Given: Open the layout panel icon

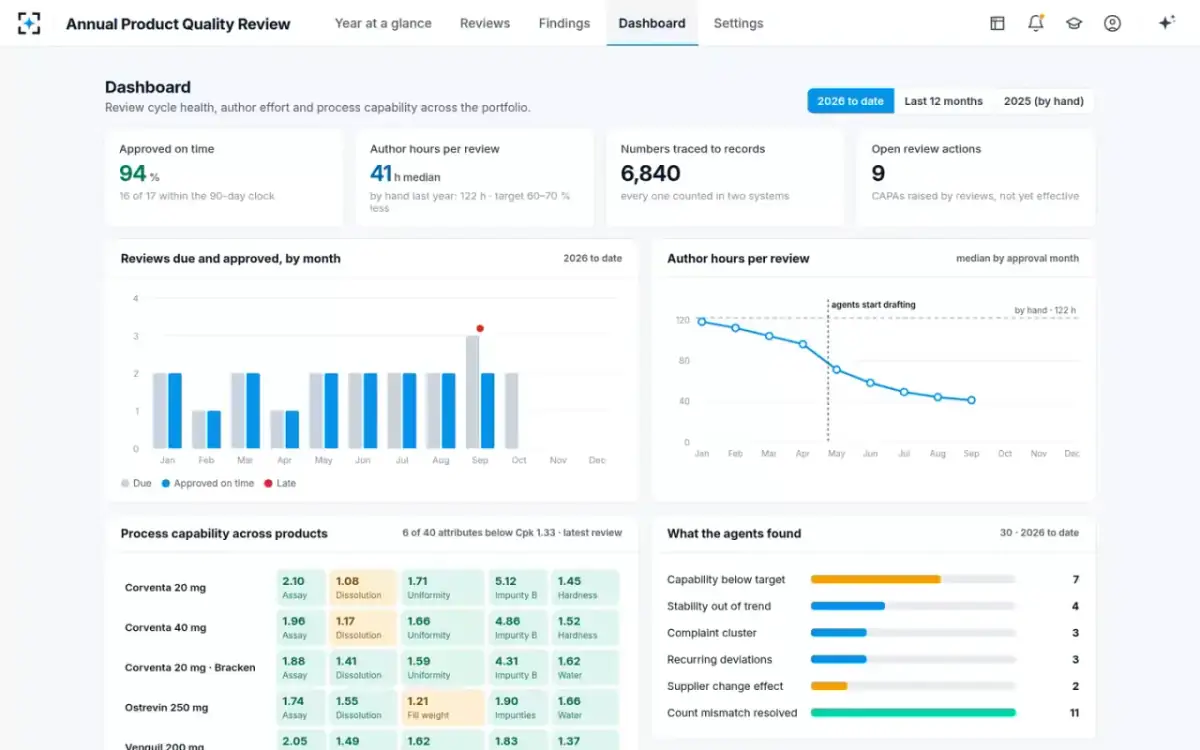Looking at the screenshot, I should 997,23.
